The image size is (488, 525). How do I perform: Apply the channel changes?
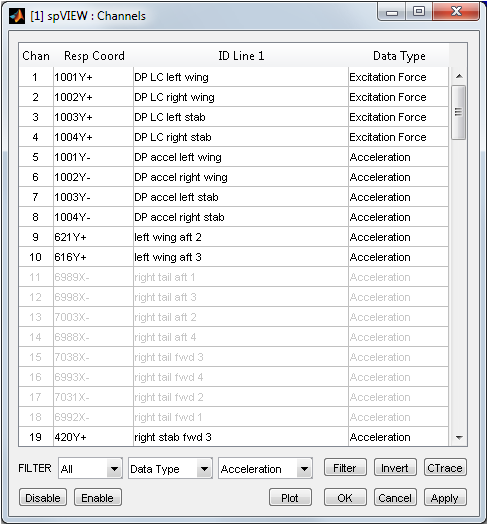pos(445,498)
